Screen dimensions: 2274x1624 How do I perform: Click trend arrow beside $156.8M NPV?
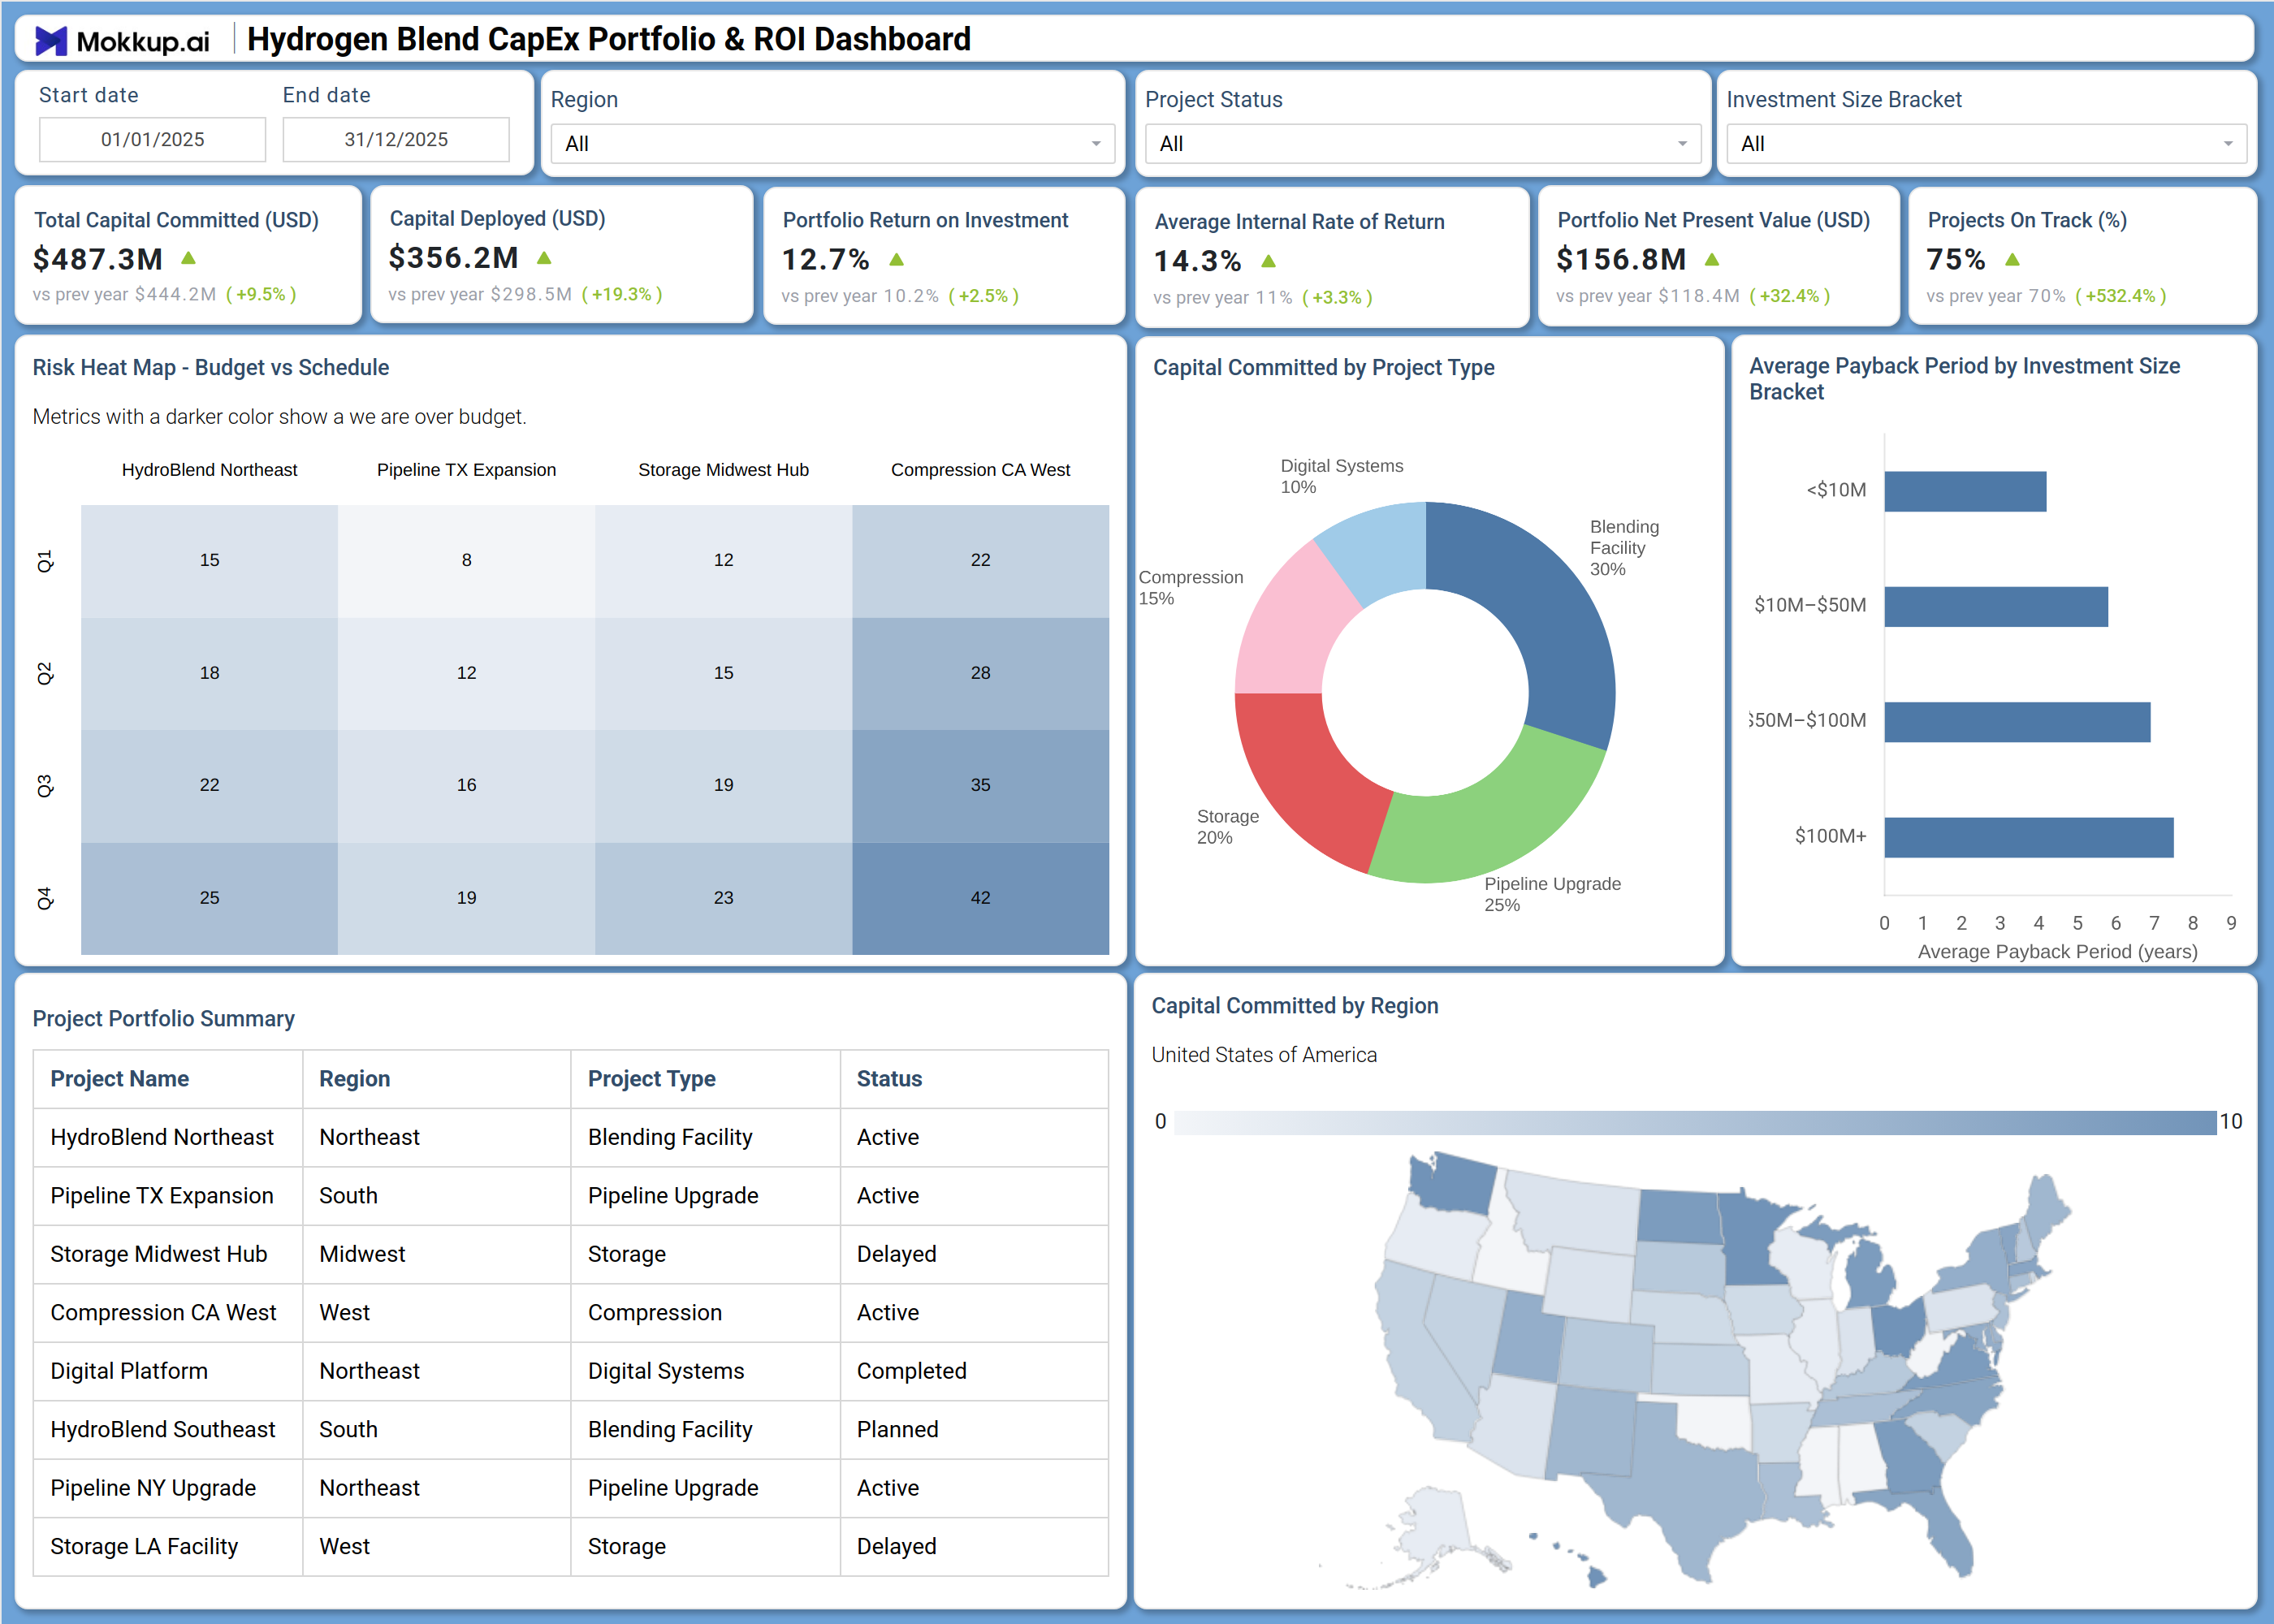(1712, 259)
